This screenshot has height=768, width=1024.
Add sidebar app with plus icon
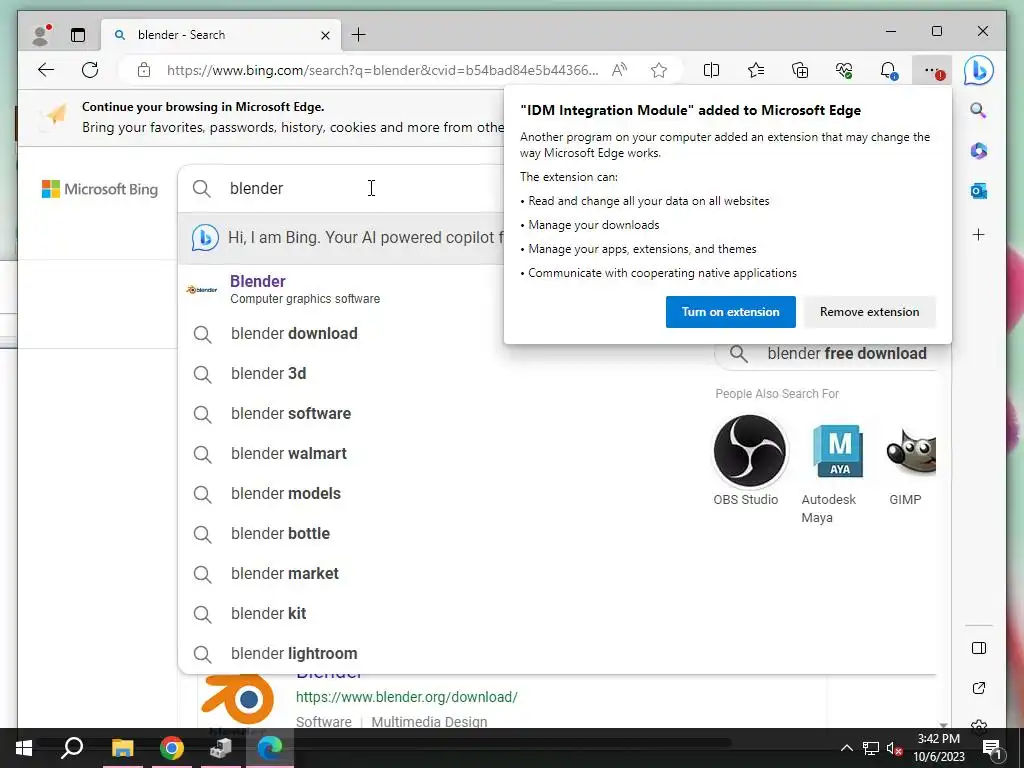tap(978, 234)
